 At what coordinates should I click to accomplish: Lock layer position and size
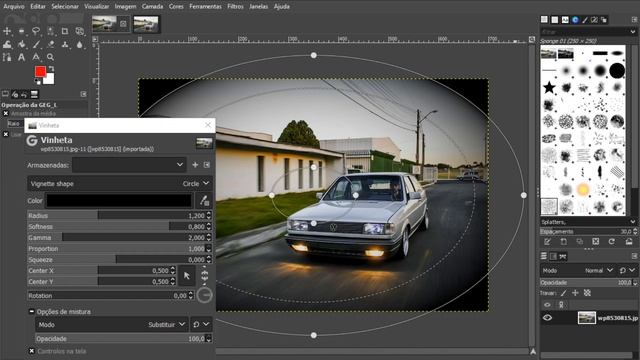click(x=575, y=293)
